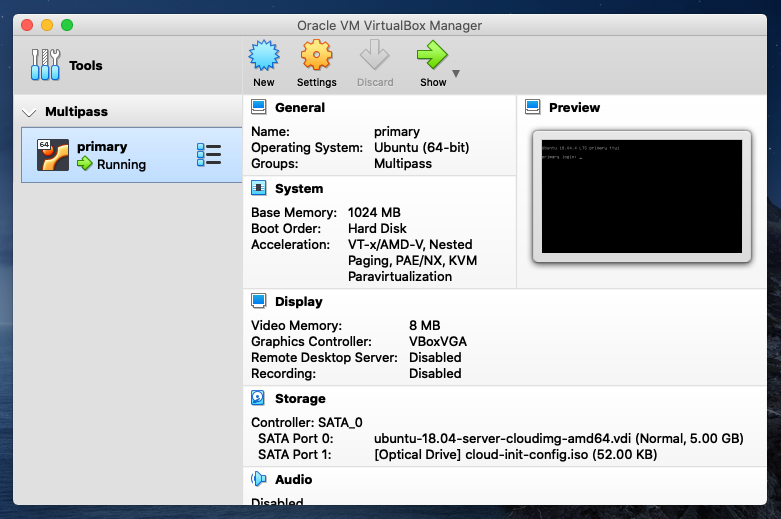Click the VM preview screen thumbnail
This screenshot has width=781, height=519.
click(641, 195)
